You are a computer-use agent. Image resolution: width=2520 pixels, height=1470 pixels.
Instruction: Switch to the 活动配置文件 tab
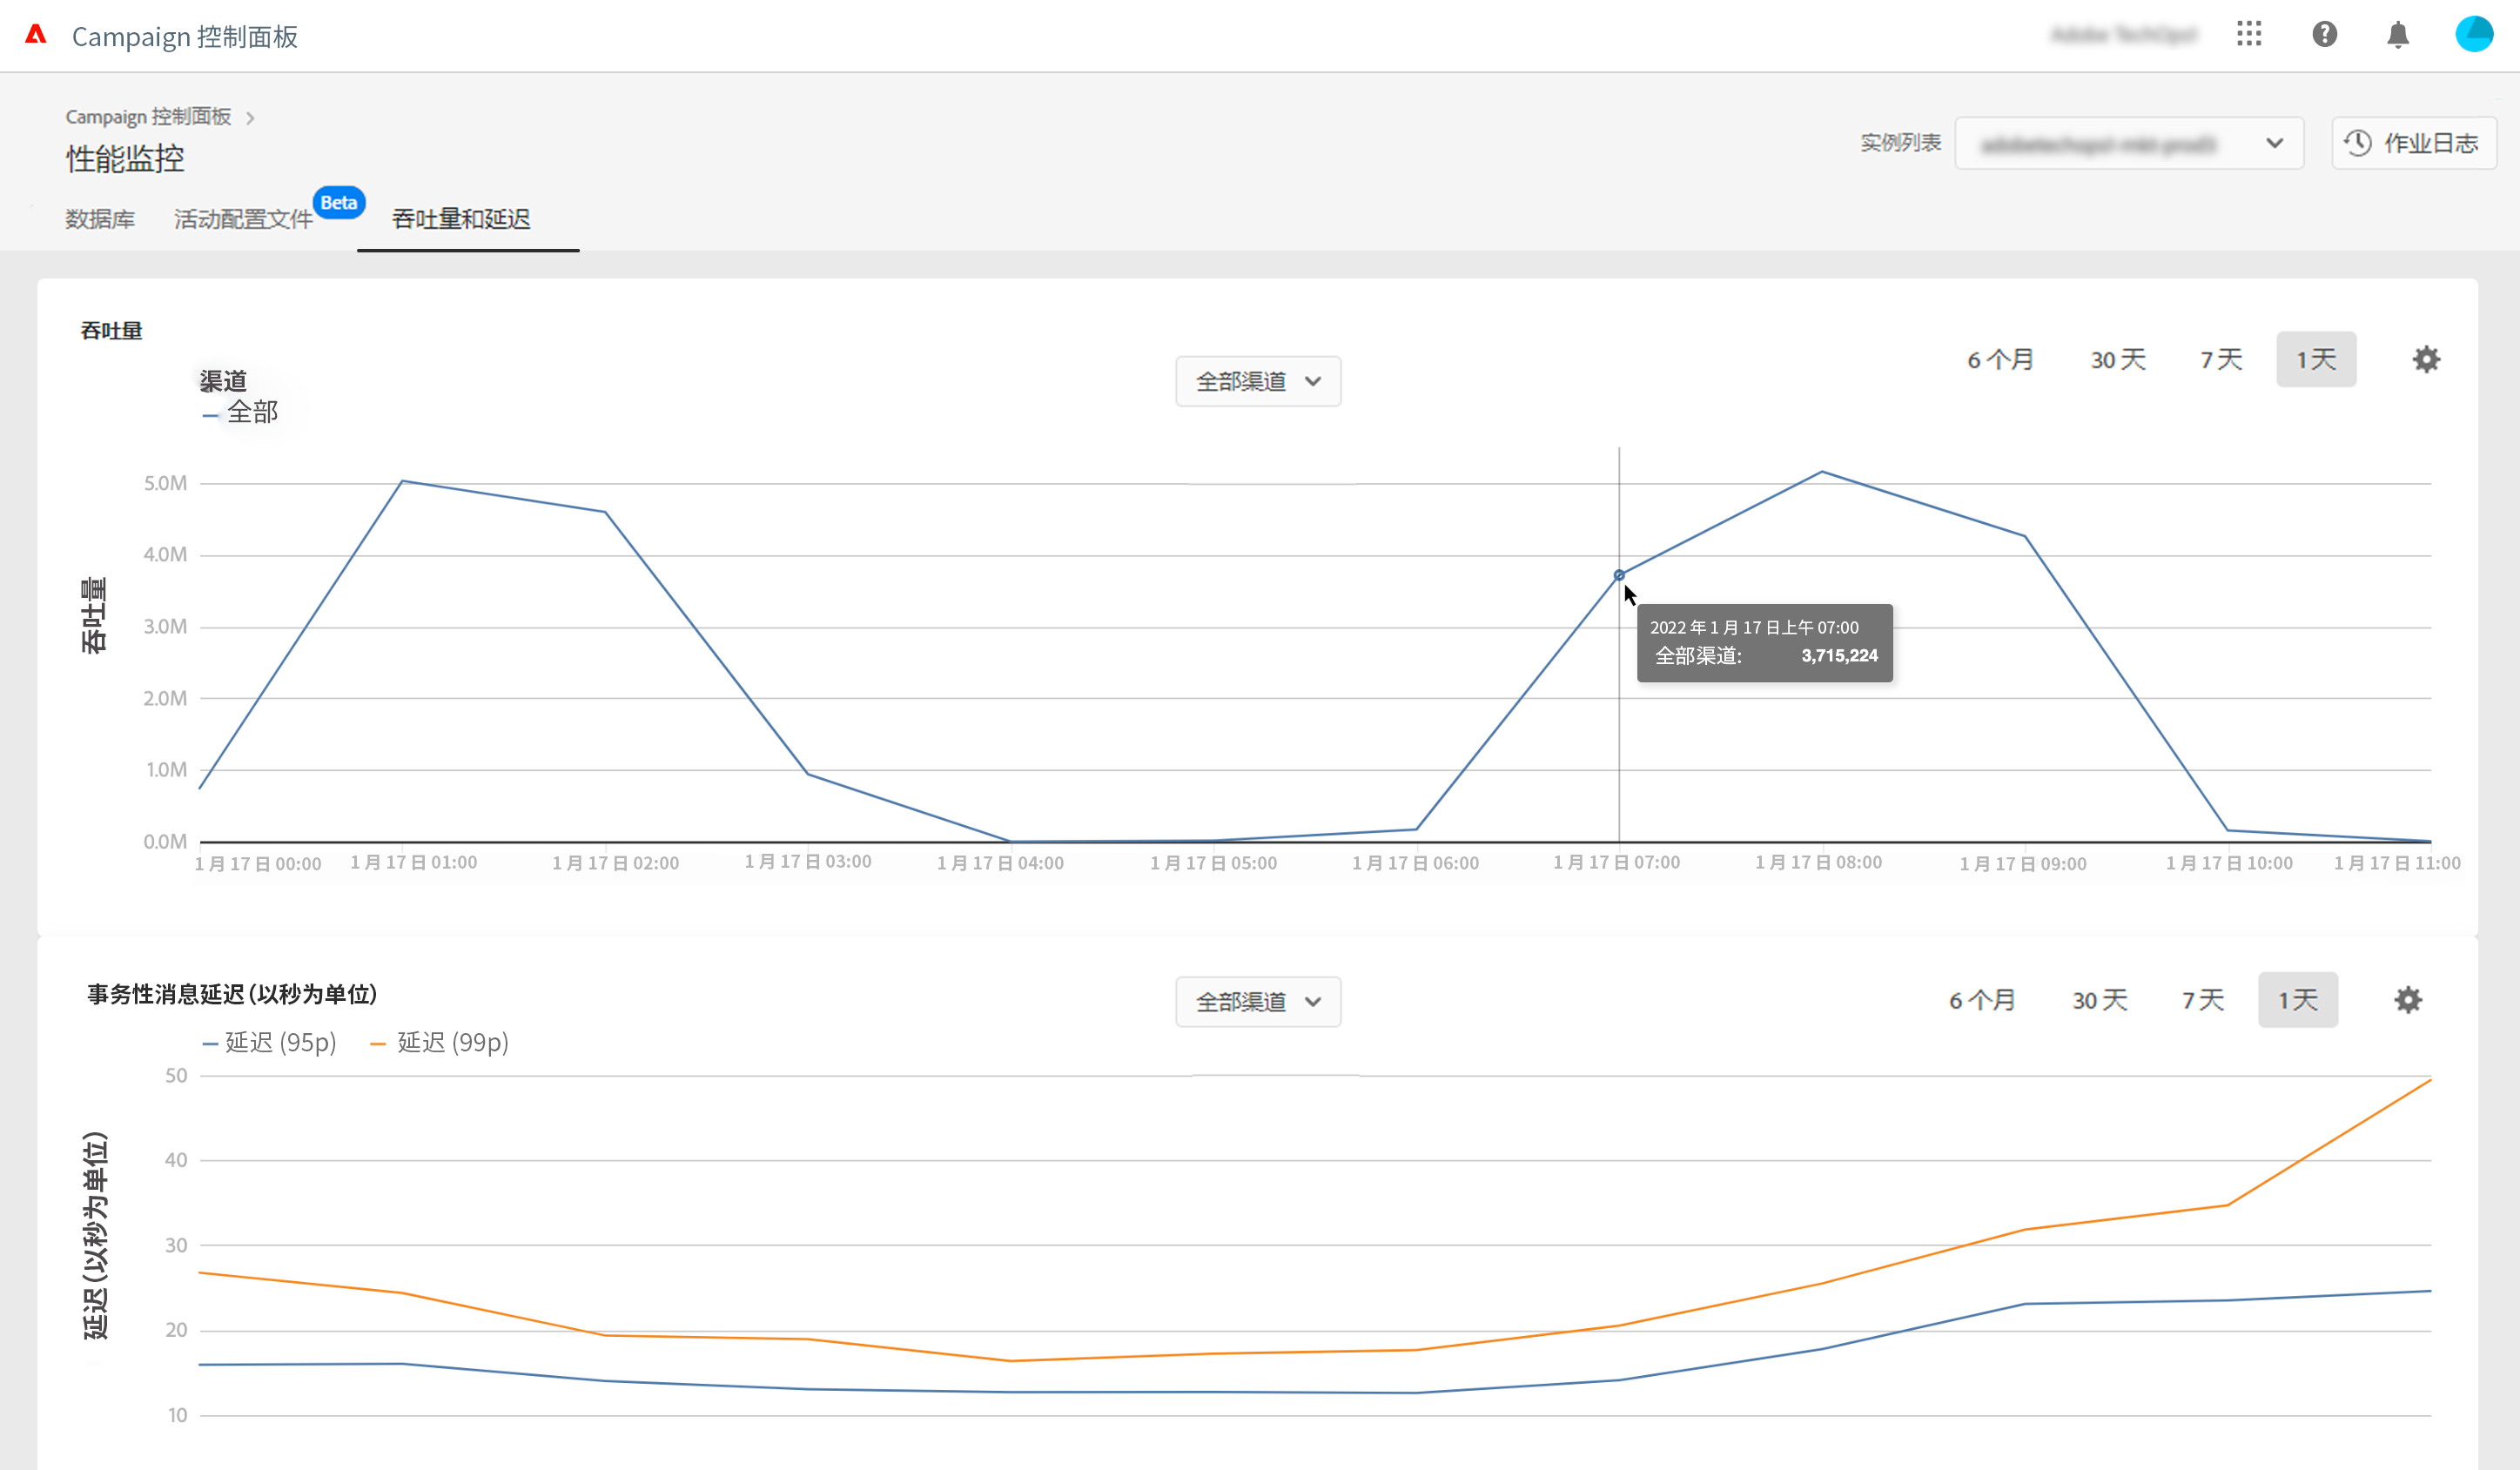coord(243,219)
